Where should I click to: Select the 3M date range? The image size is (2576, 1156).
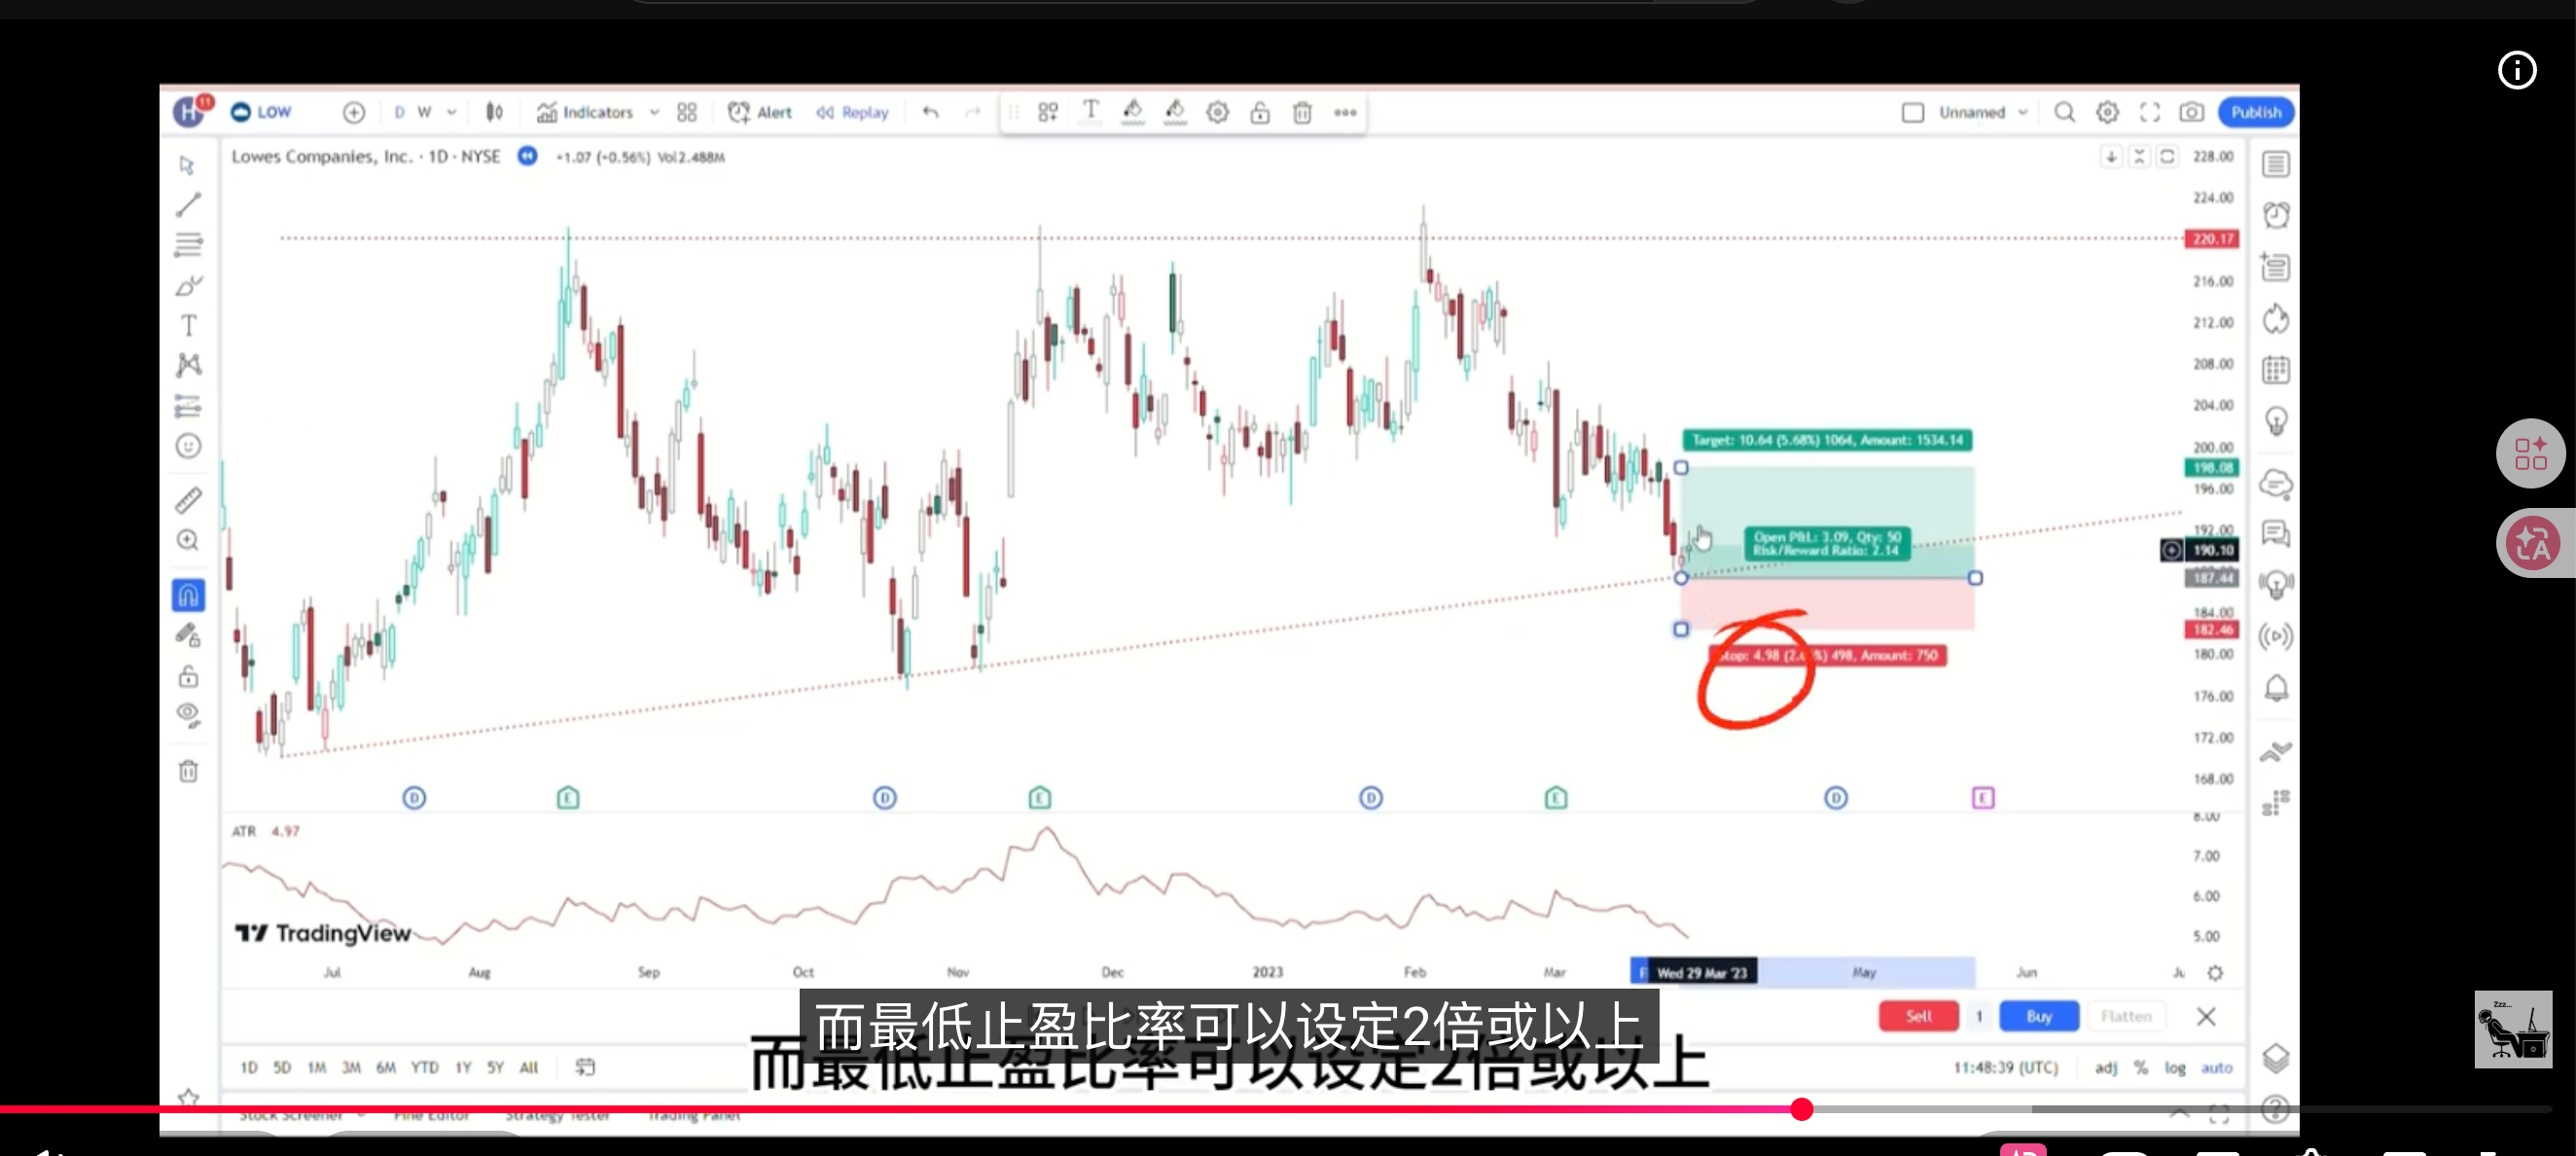pyautogui.click(x=351, y=1068)
